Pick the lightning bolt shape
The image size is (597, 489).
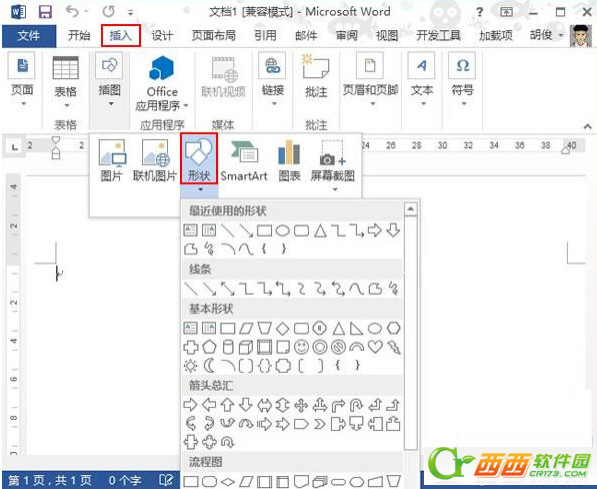click(394, 347)
